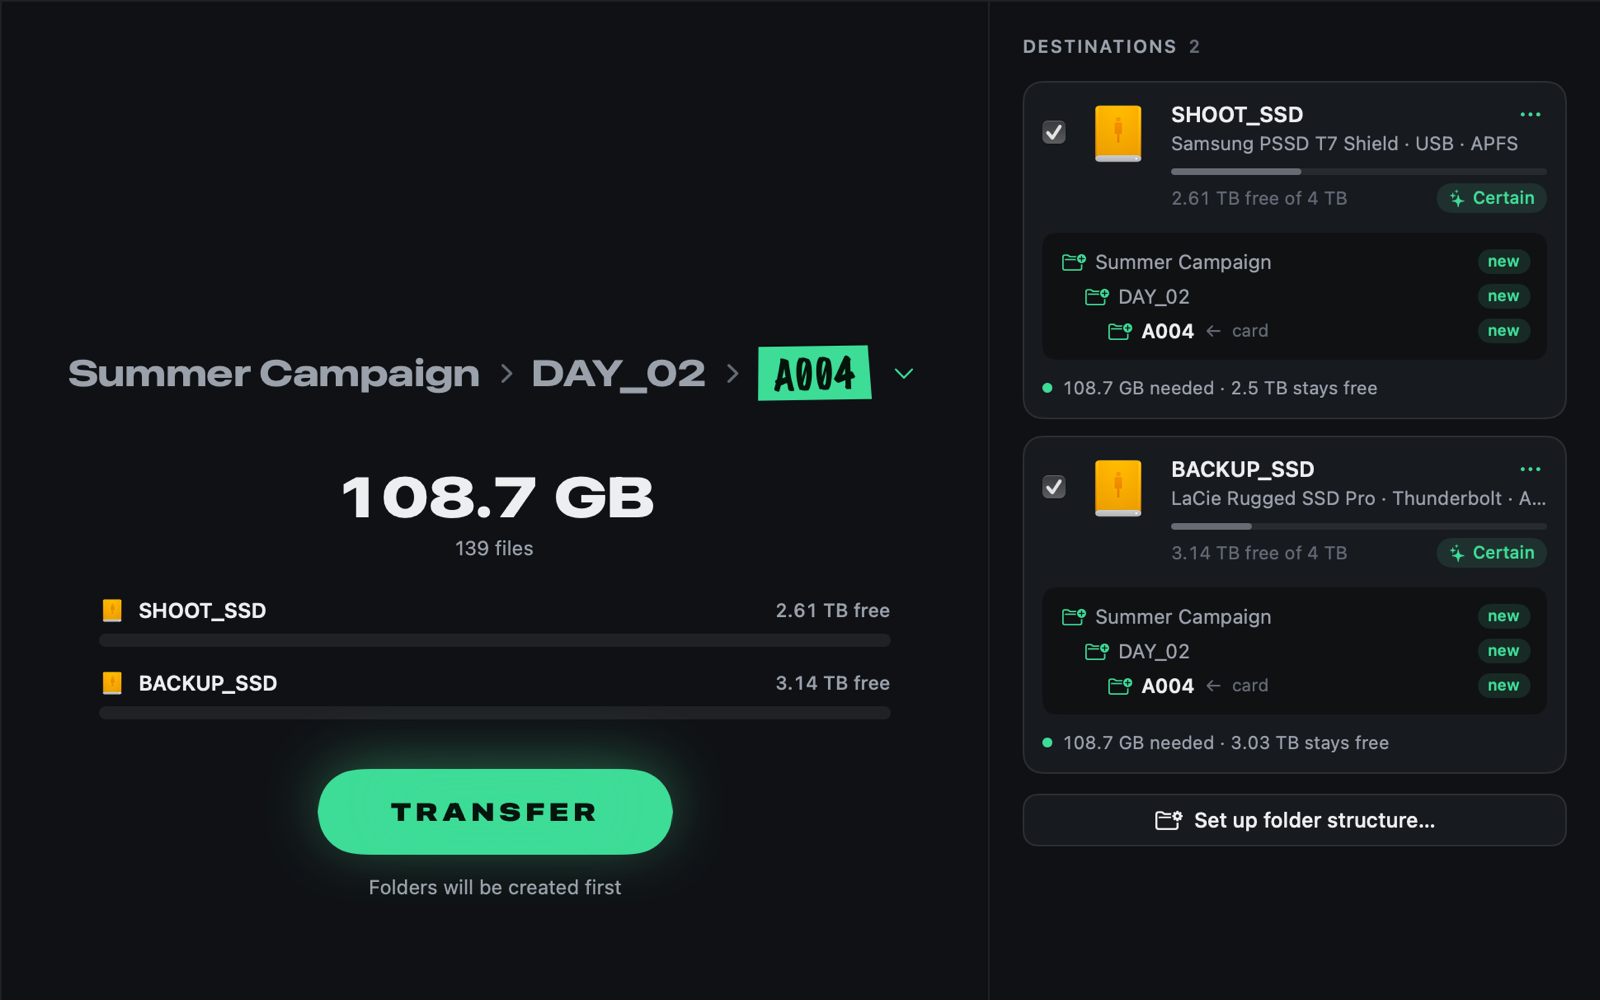The width and height of the screenshot is (1600, 1000).
Task: Uncheck the BACKUP_SSD destination checkbox
Action: click(x=1054, y=487)
